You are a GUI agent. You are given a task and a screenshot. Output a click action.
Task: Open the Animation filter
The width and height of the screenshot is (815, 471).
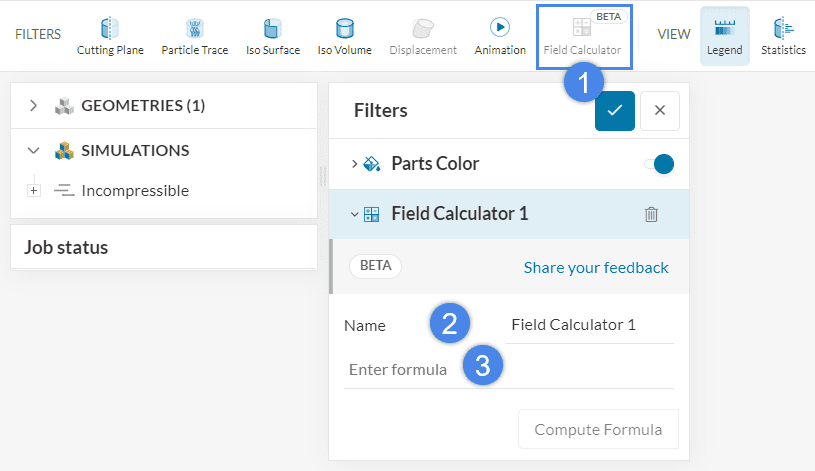499,36
